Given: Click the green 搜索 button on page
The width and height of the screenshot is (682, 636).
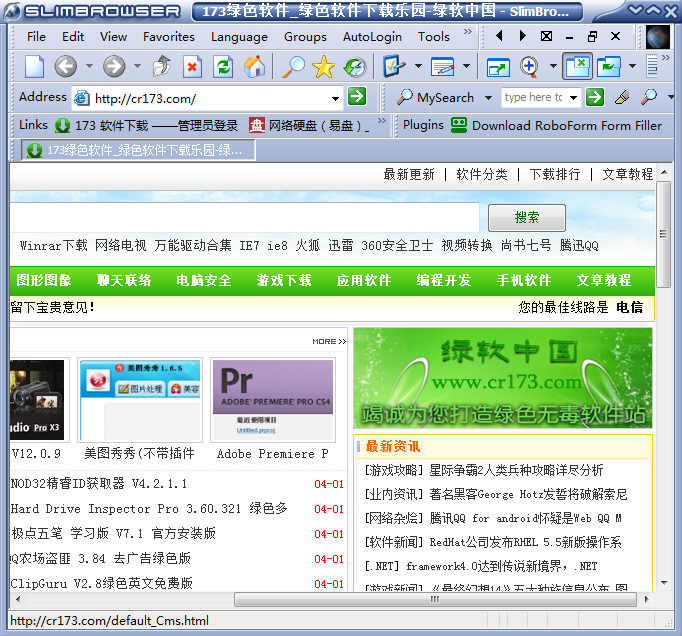Looking at the screenshot, I should click(x=527, y=218).
